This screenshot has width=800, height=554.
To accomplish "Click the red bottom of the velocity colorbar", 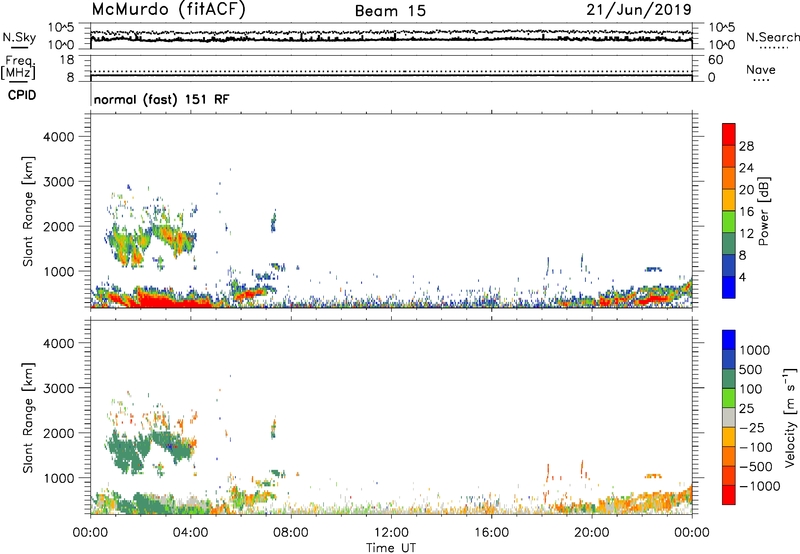I will [x=729, y=495].
